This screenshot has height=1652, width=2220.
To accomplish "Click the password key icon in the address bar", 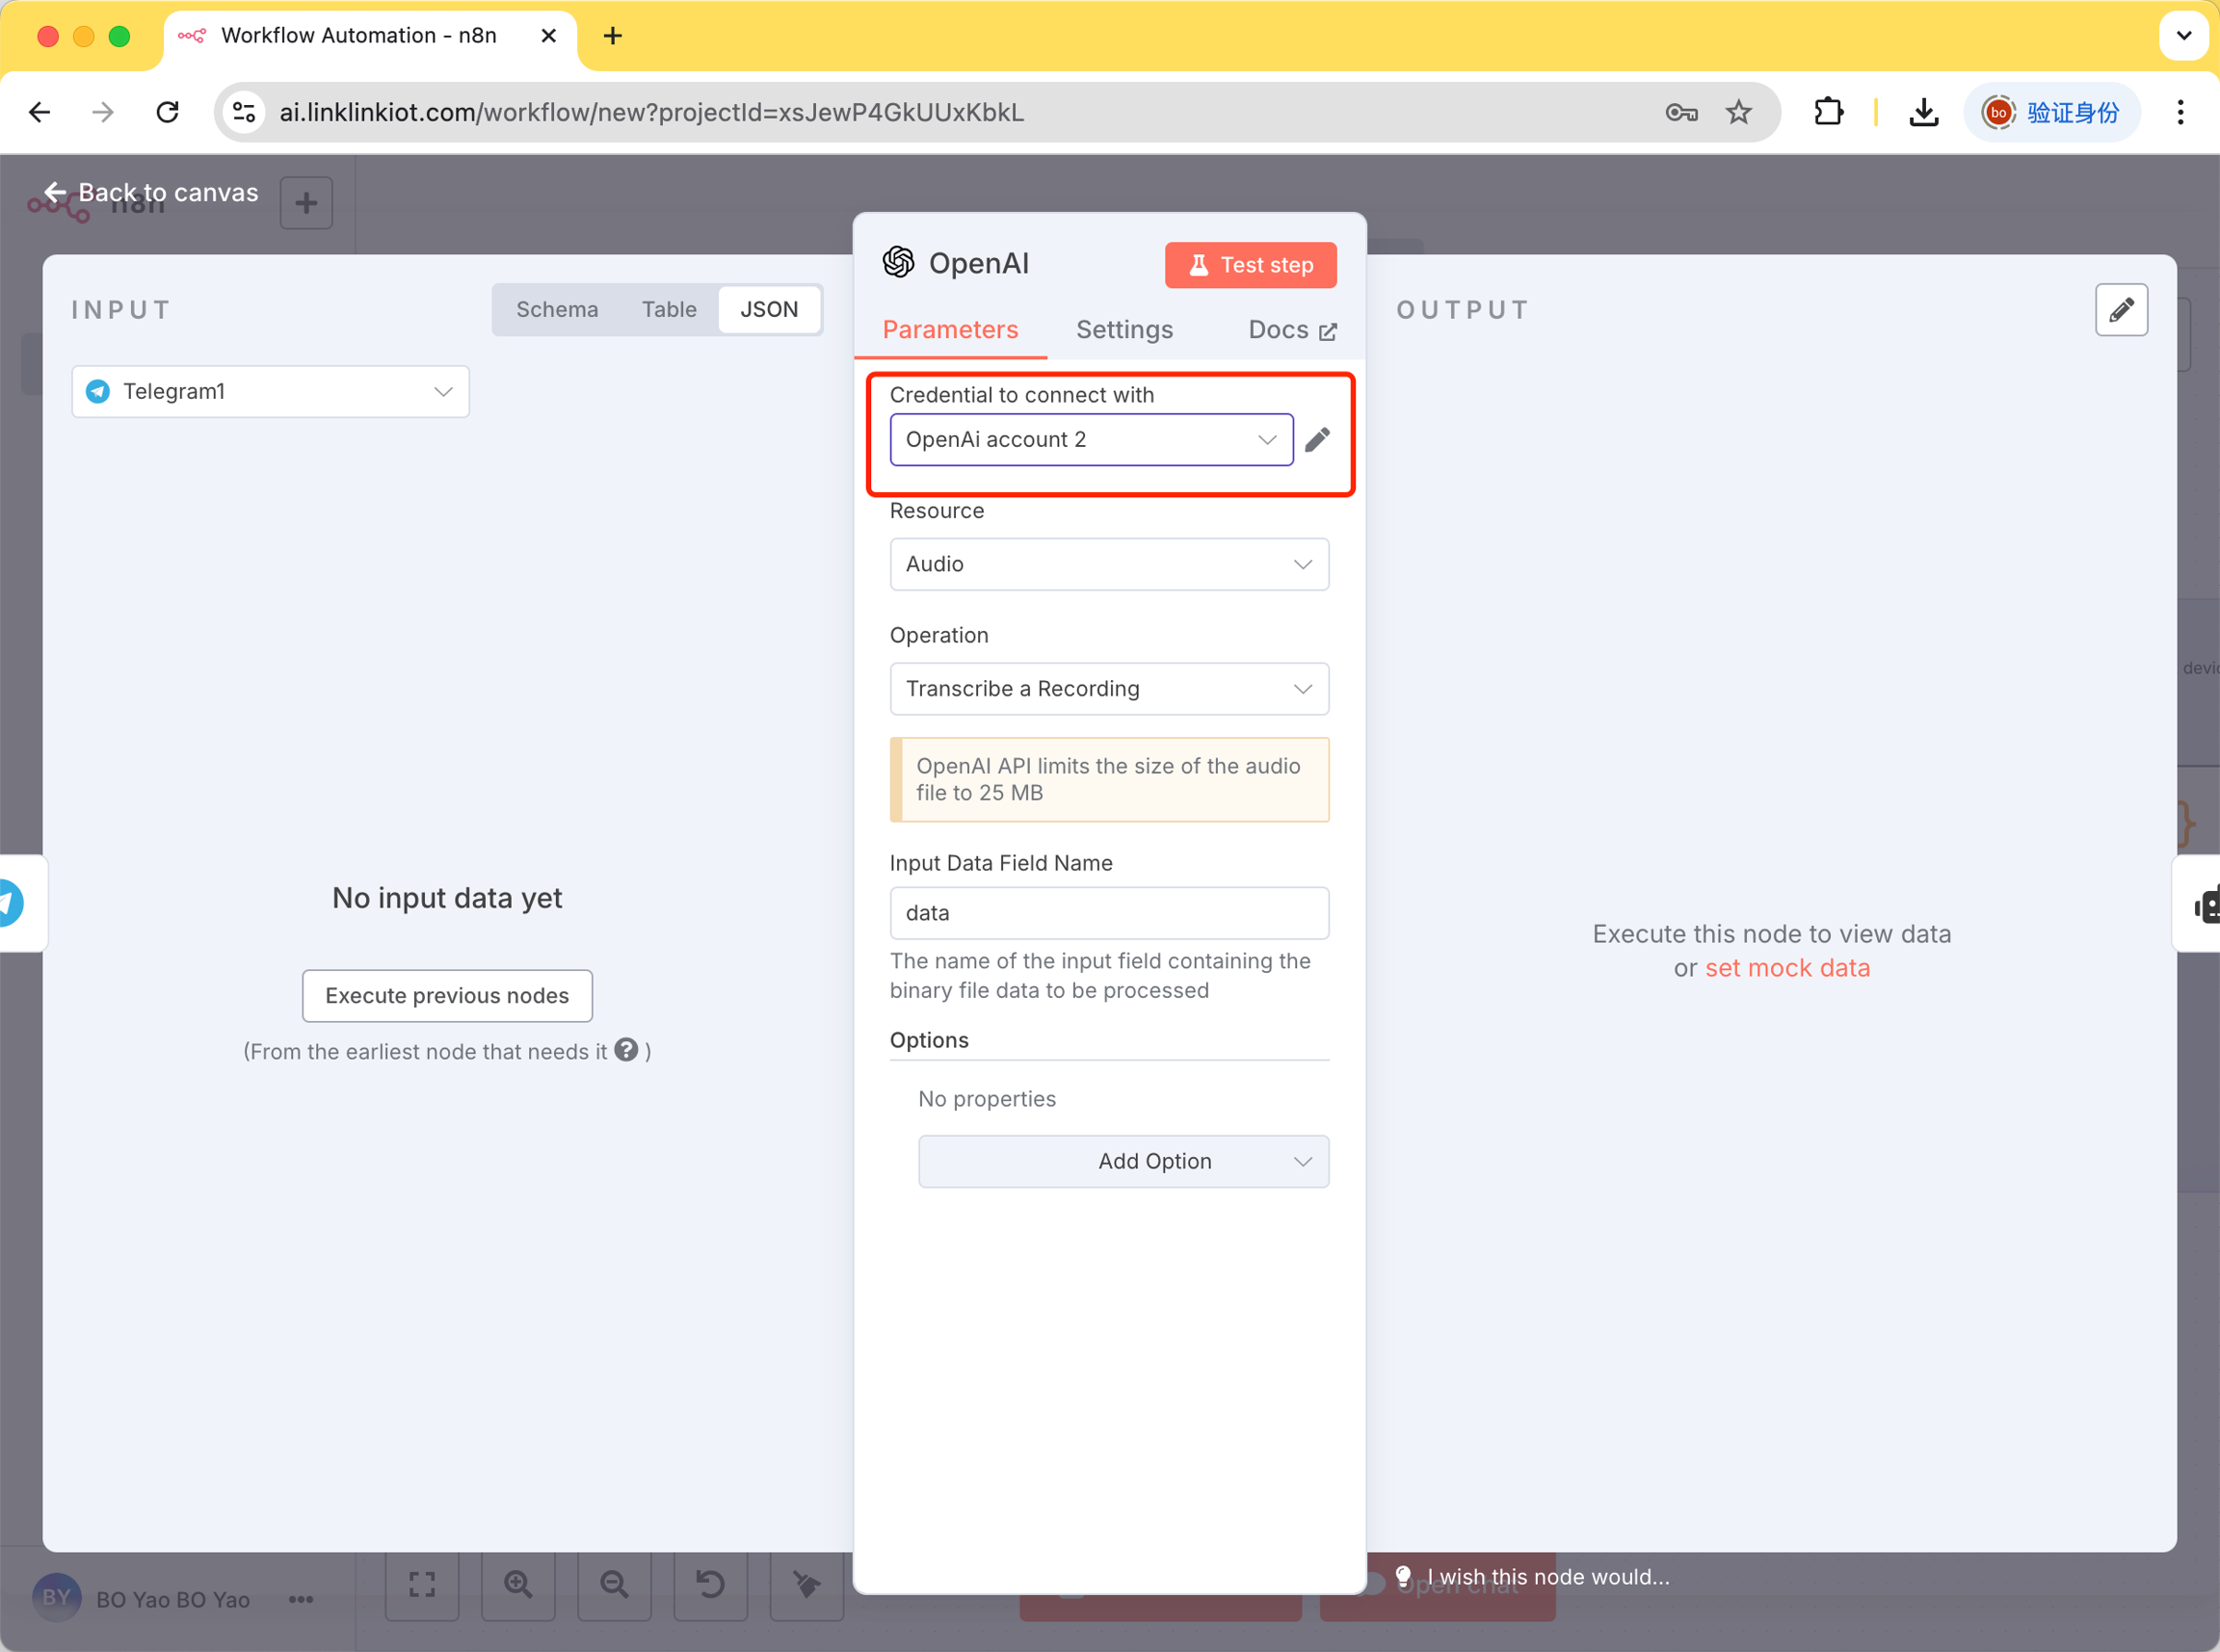I will 1681,112.
